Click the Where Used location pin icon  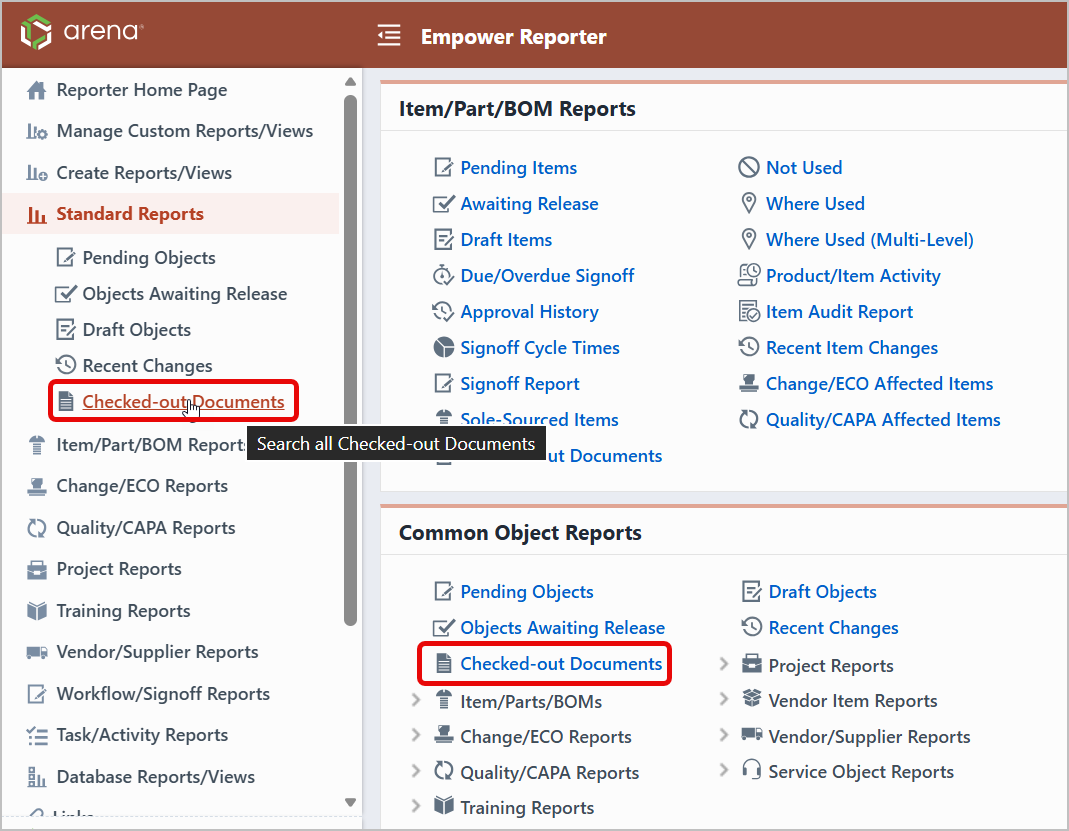[x=749, y=203]
